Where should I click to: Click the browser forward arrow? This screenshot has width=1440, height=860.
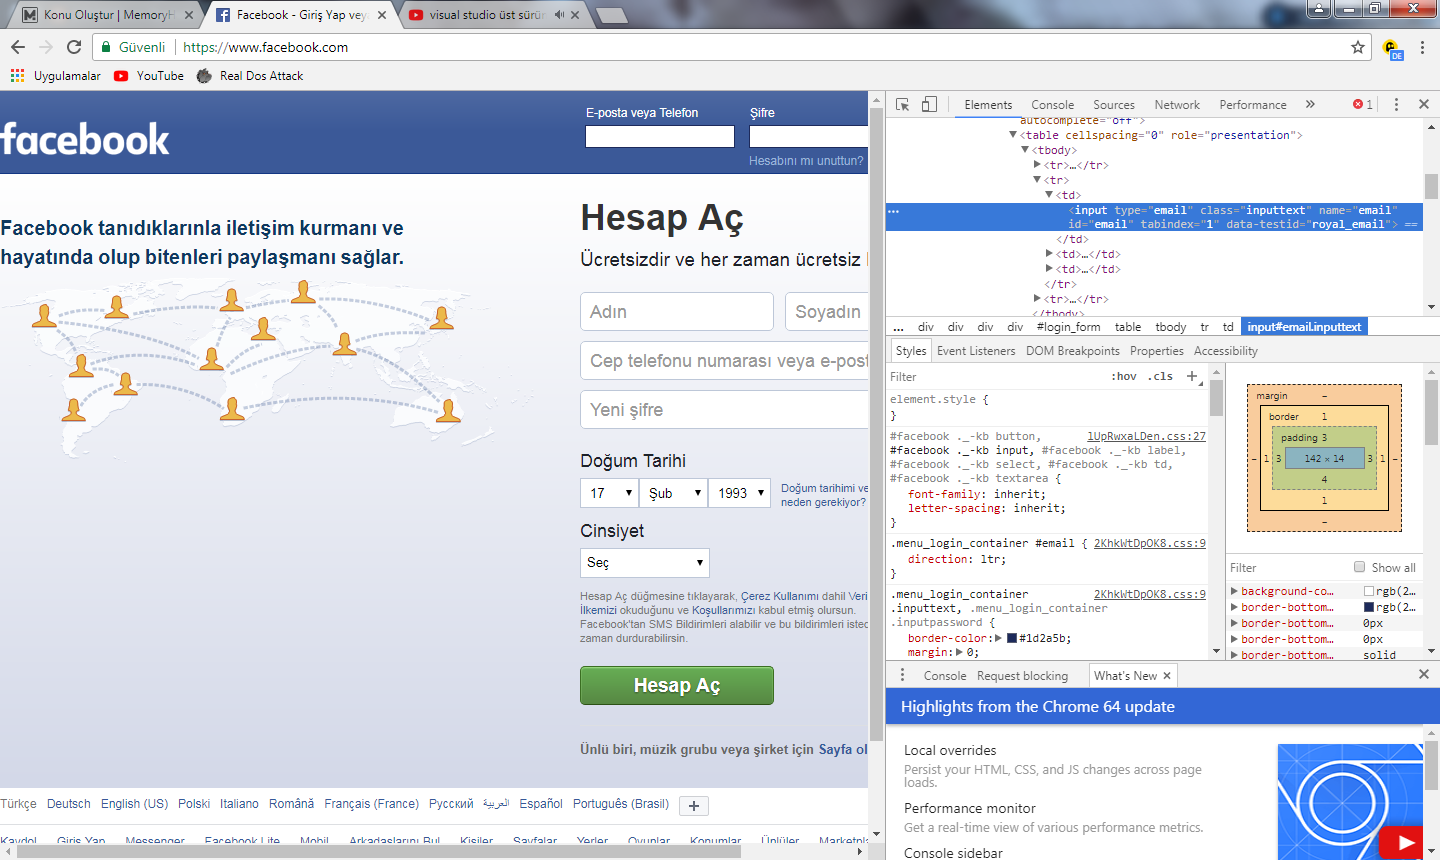coord(46,47)
